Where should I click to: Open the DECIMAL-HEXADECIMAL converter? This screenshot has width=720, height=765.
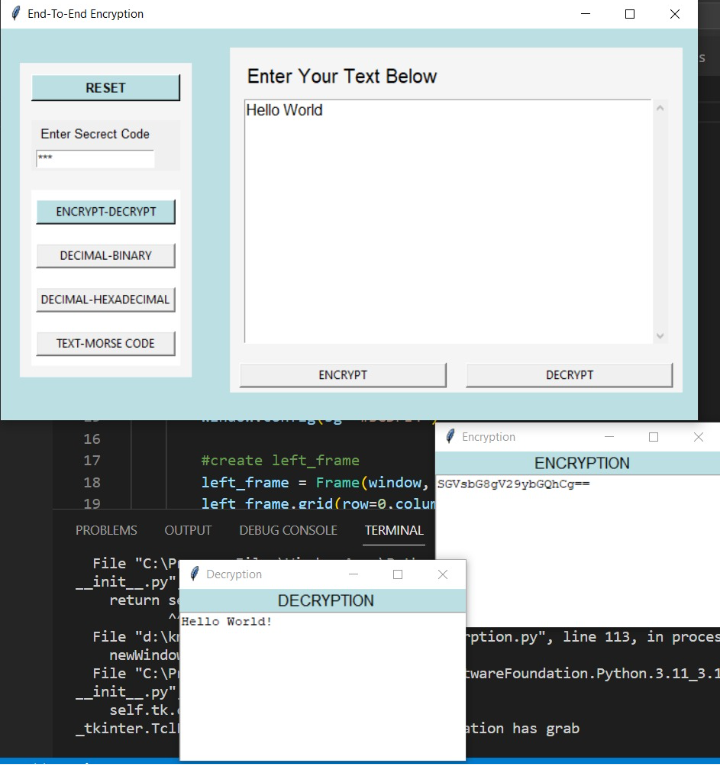(106, 300)
